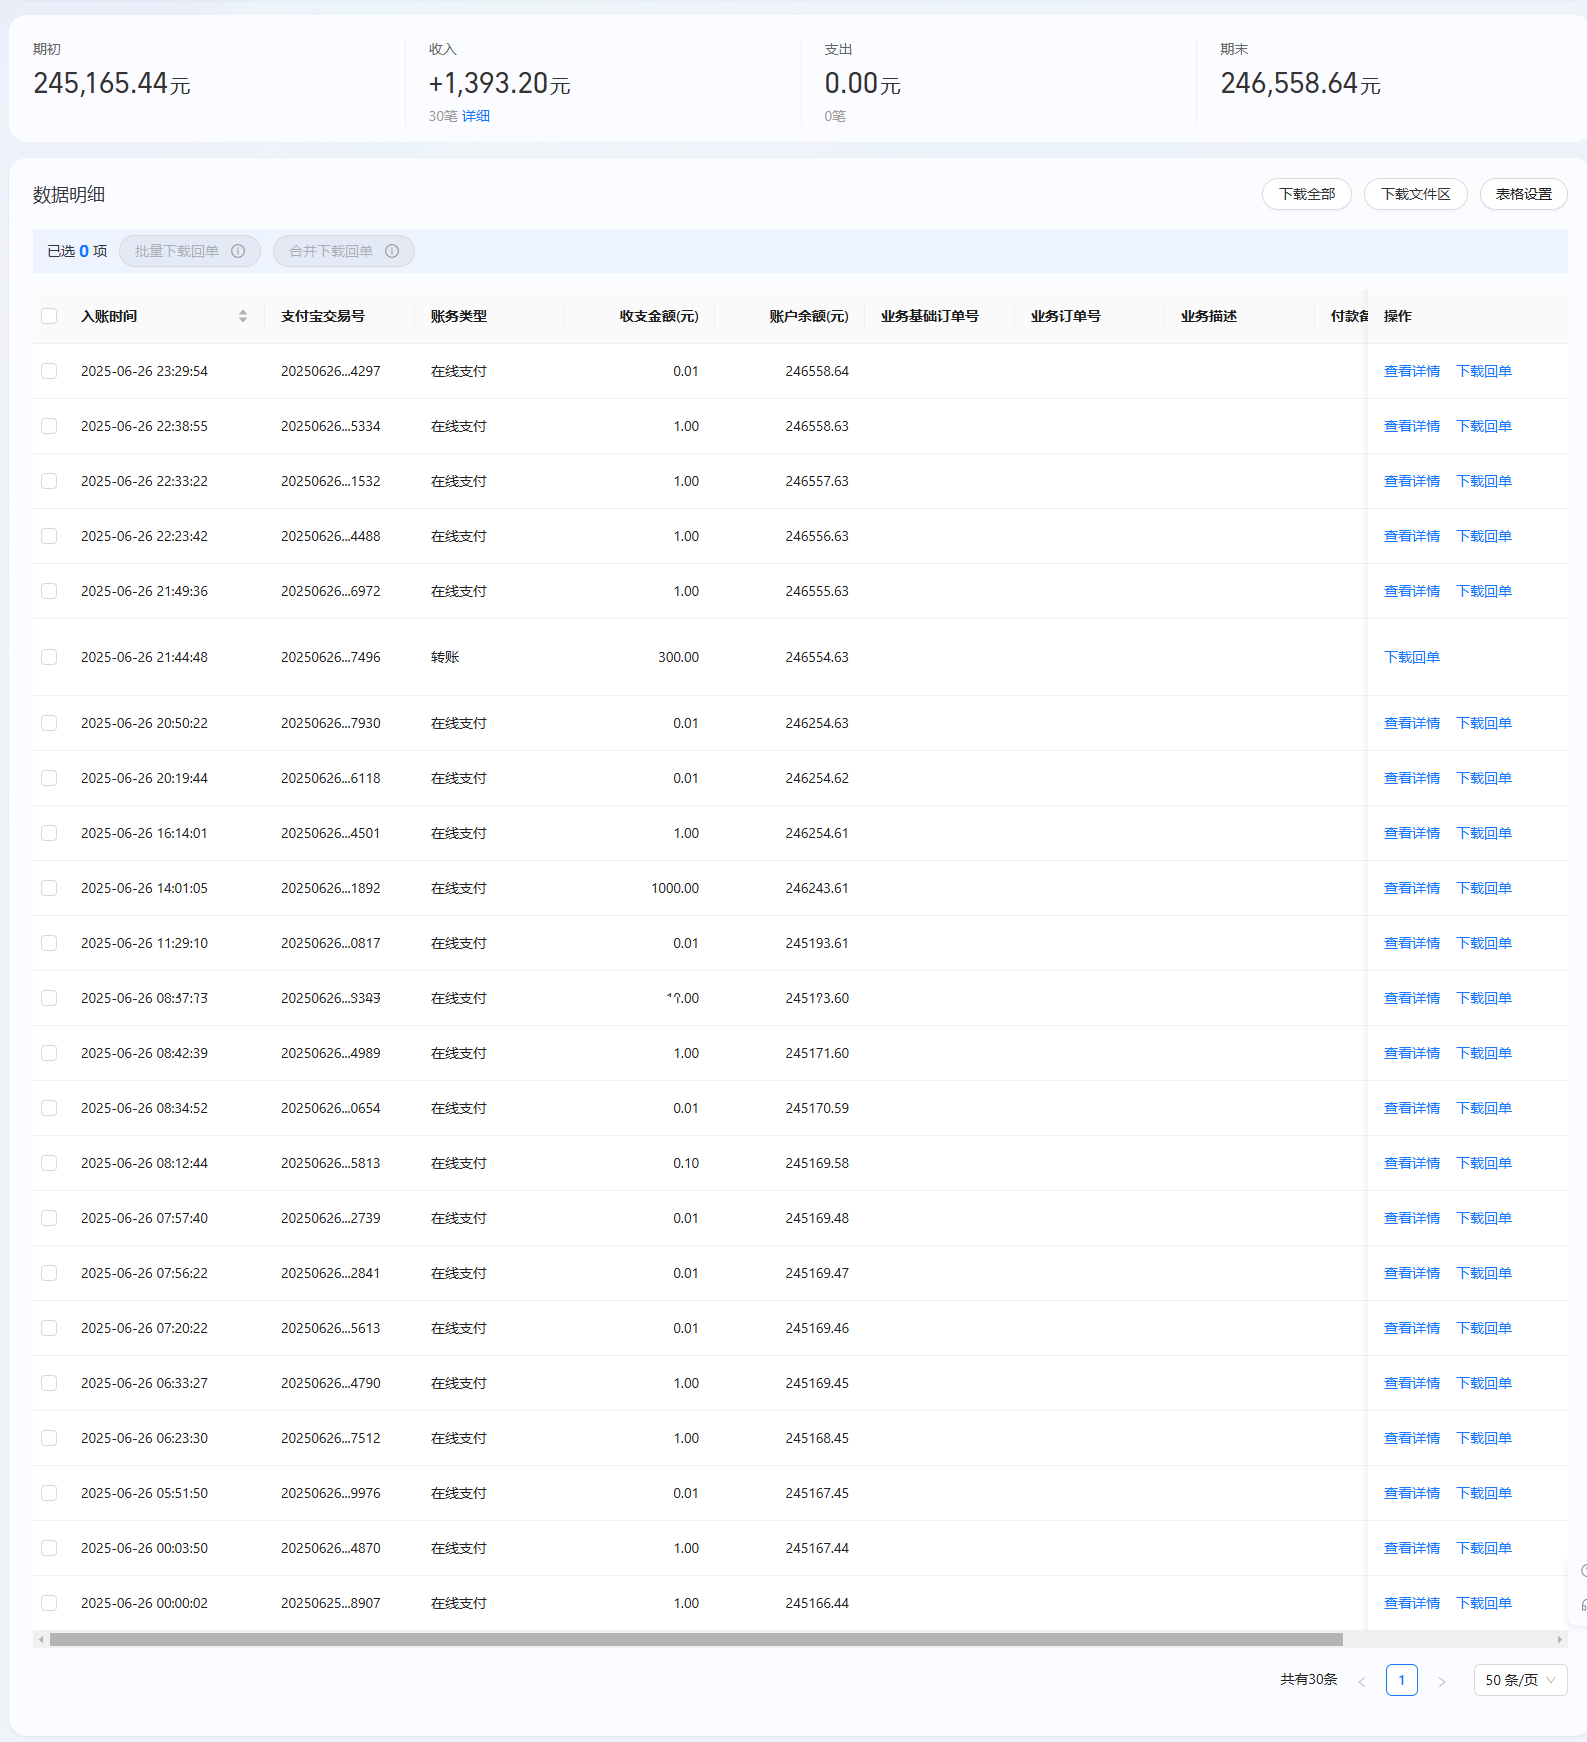Click timestamp 2025-06-26 16:14:01
This screenshot has width=1587, height=1742.
[144, 833]
